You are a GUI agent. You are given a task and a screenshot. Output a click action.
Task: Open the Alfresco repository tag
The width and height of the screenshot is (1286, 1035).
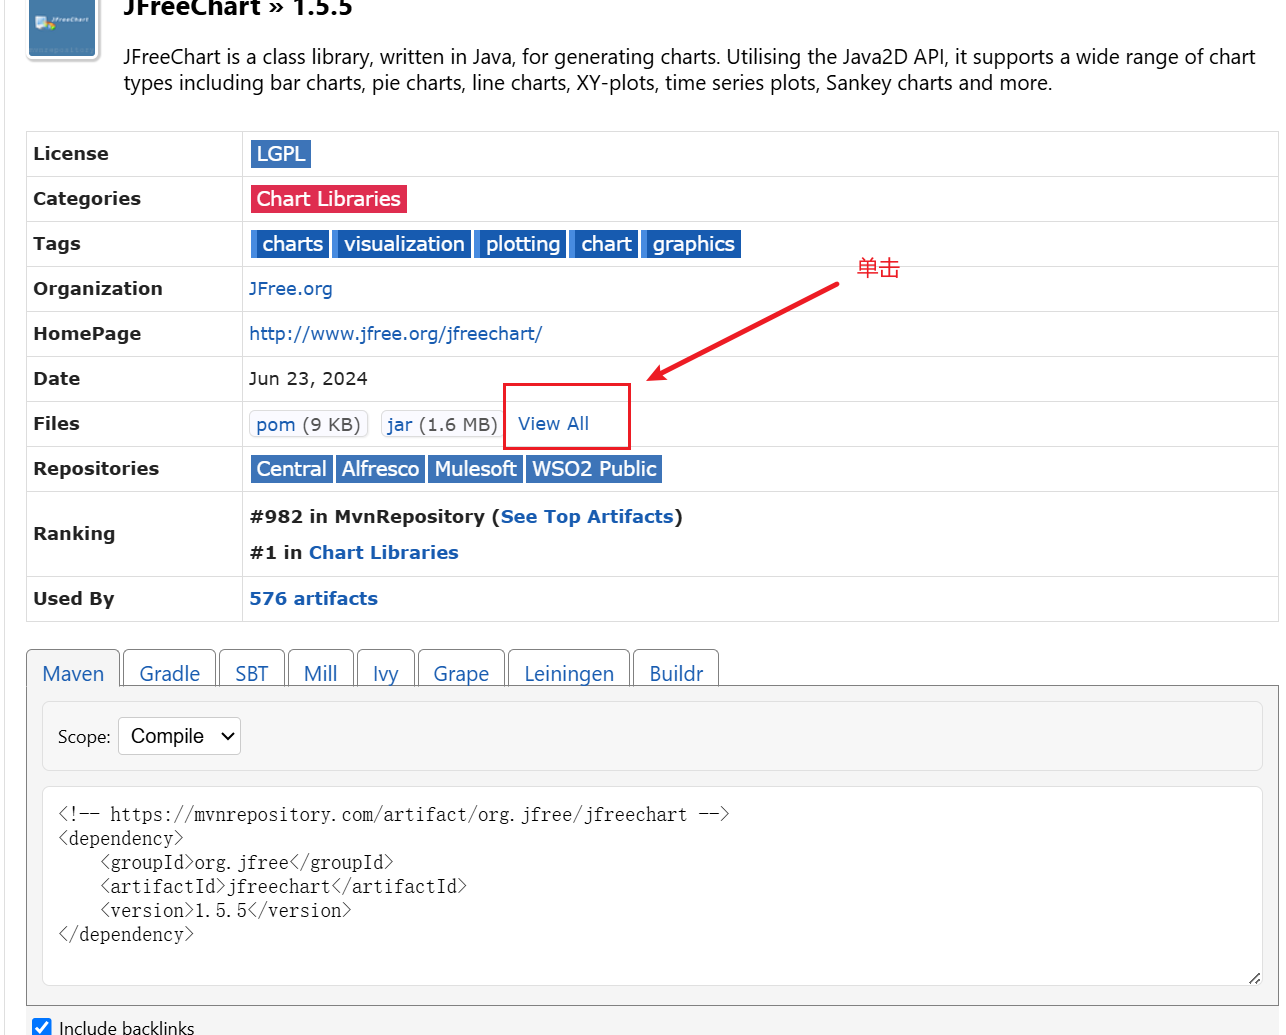(x=380, y=469)
